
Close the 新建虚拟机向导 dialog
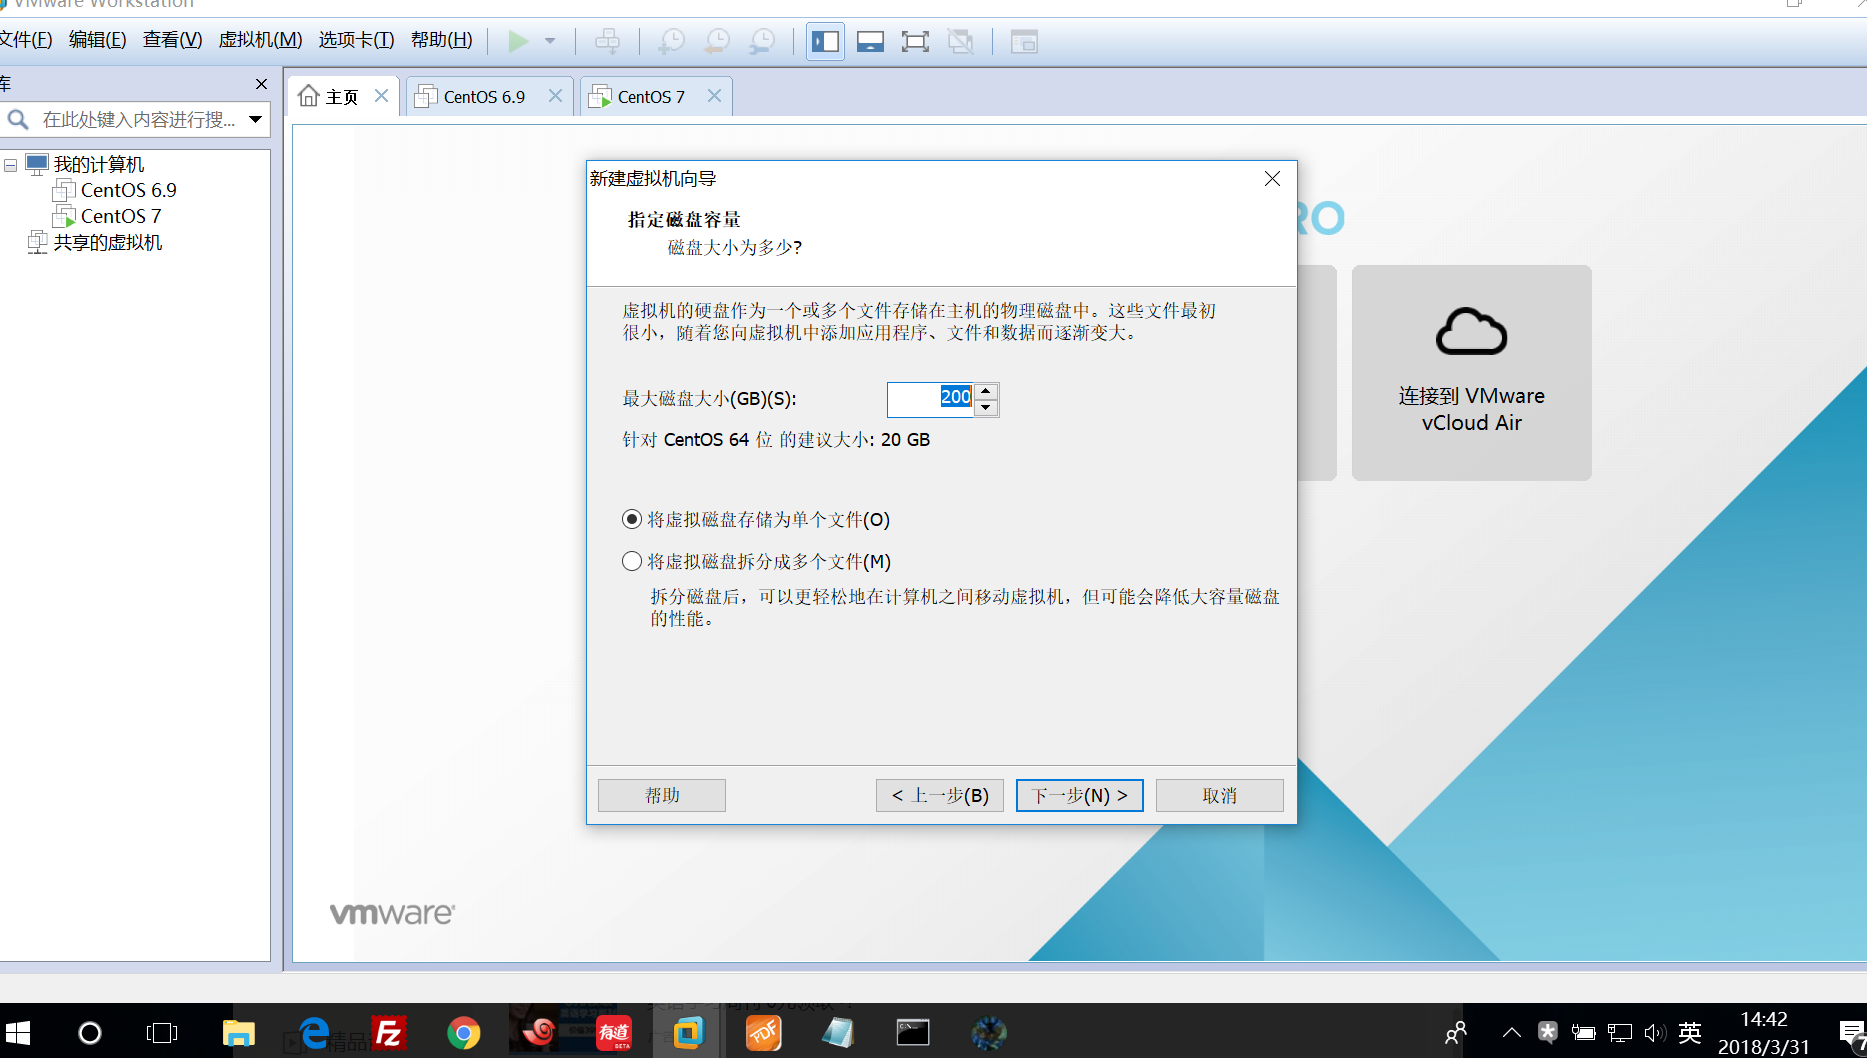click(x=1272, y=178)
